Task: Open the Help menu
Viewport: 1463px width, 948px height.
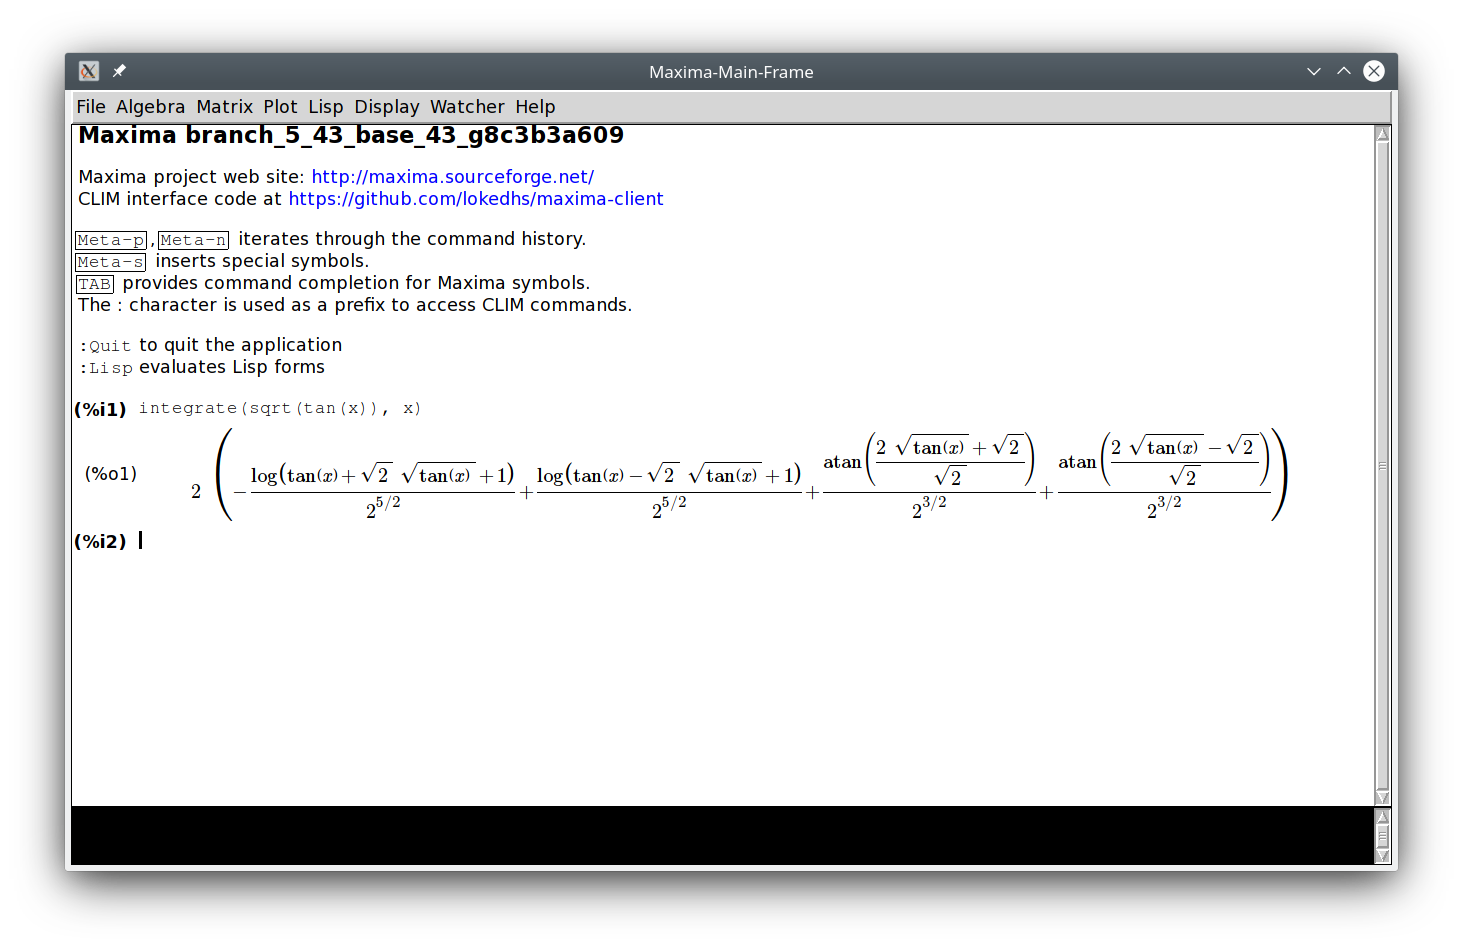Action: [x=535, y=107]
